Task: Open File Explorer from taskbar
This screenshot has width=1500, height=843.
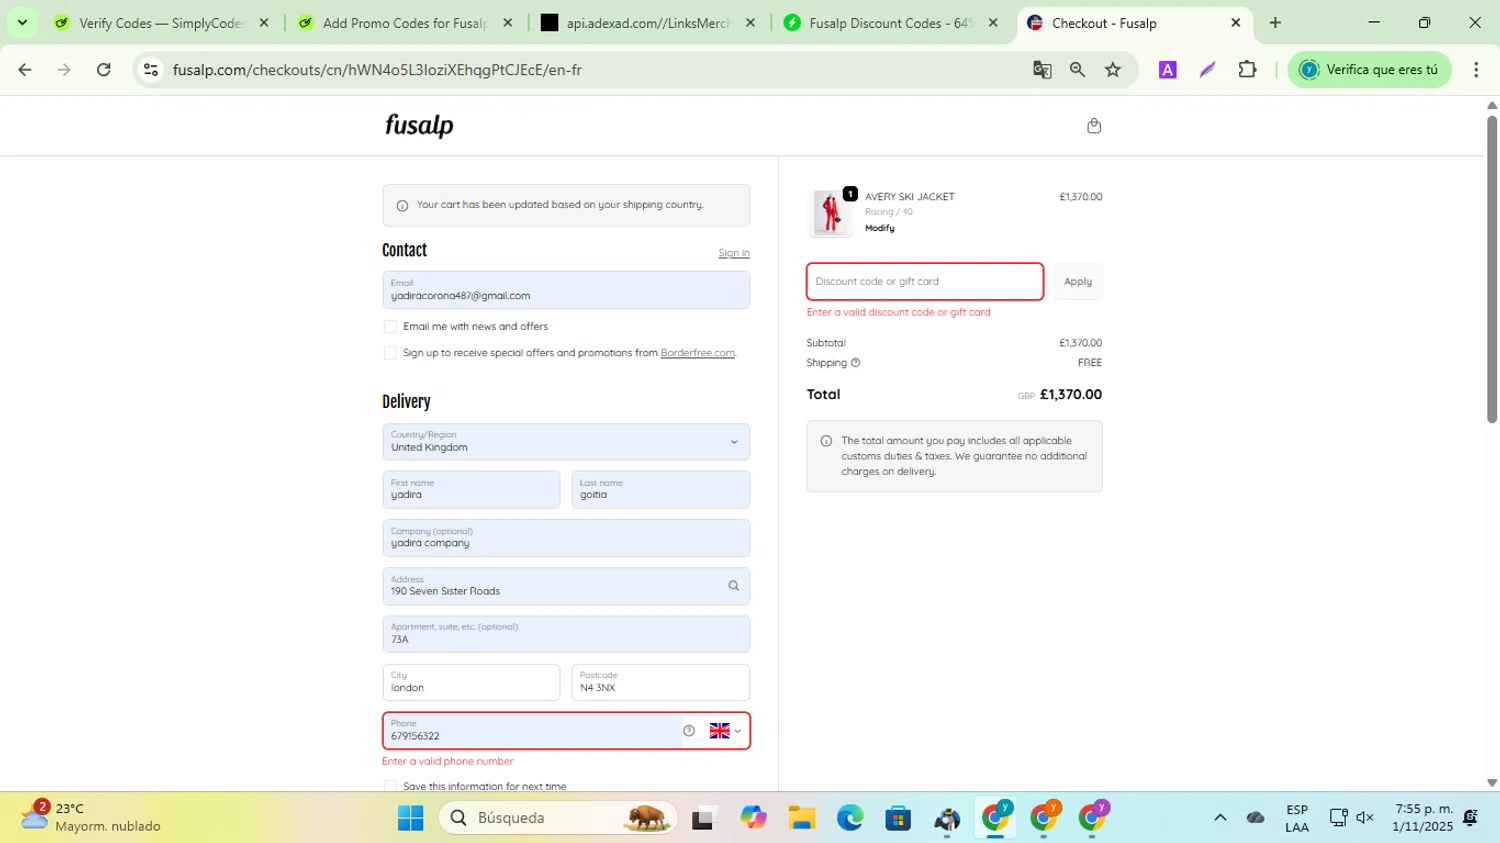Action: tap(801, 818)
